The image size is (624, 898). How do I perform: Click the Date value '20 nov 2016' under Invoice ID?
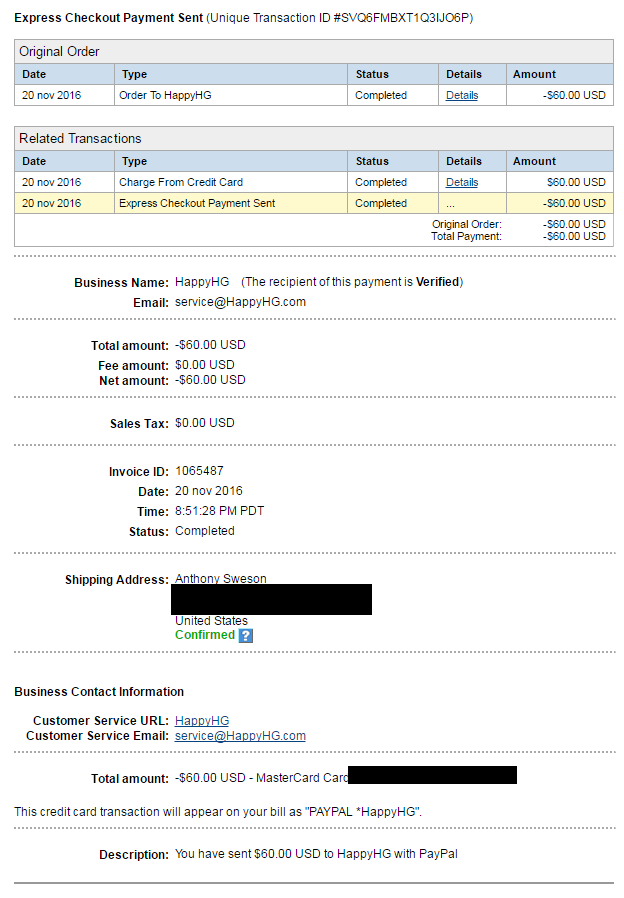click(x=209, y=491)
